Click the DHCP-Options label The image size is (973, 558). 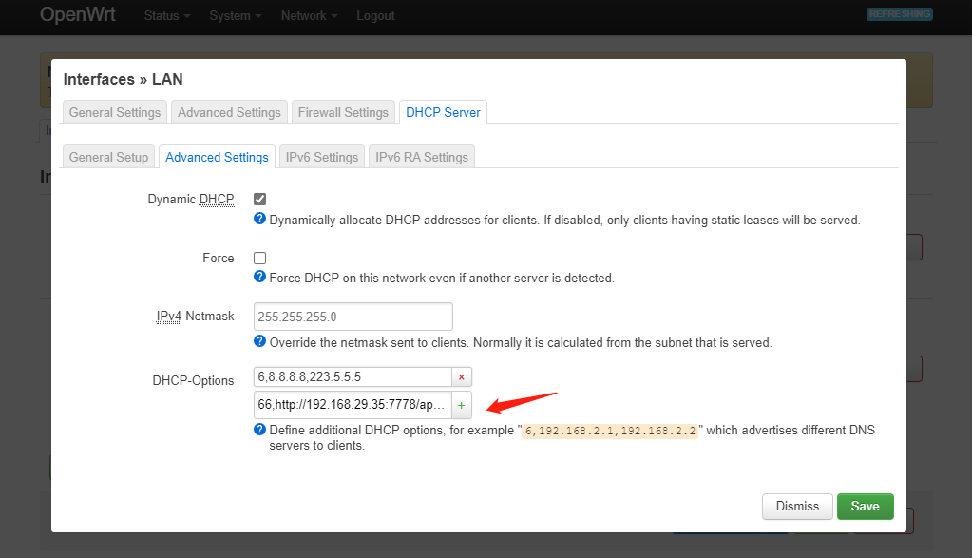[193, 380]
